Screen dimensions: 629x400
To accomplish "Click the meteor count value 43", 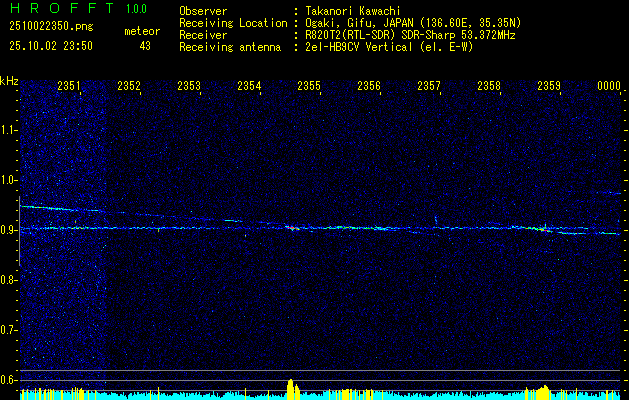I will (145, 46).
